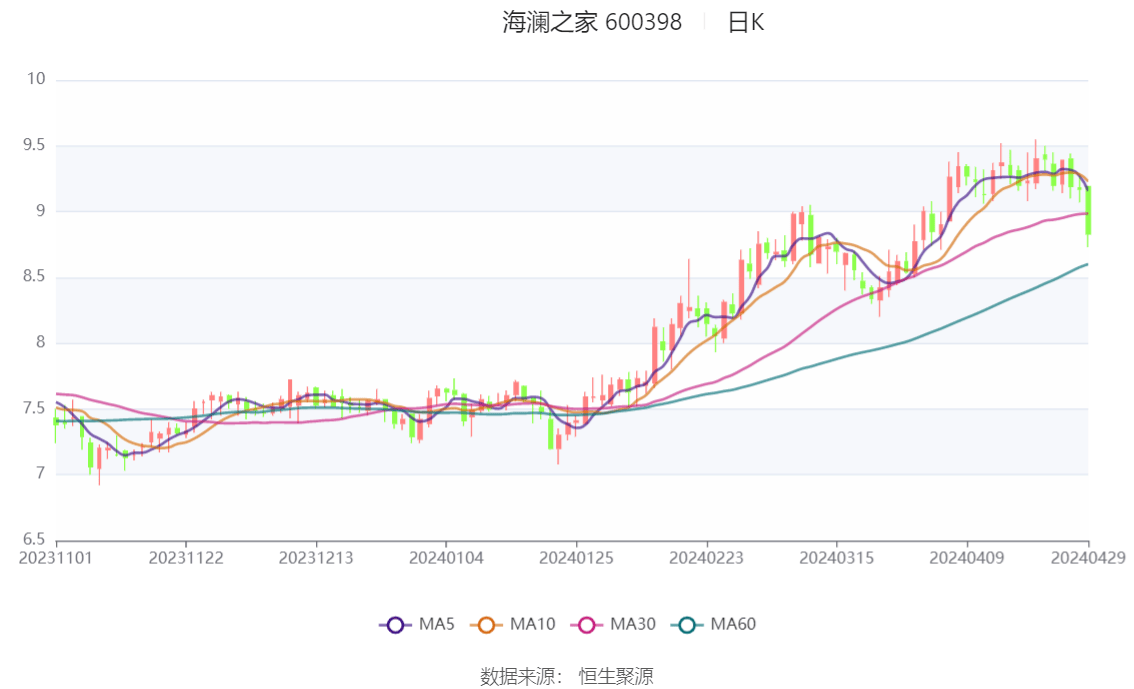Click the 数据来源 恒生聚源 source text

tap(567, 677)
